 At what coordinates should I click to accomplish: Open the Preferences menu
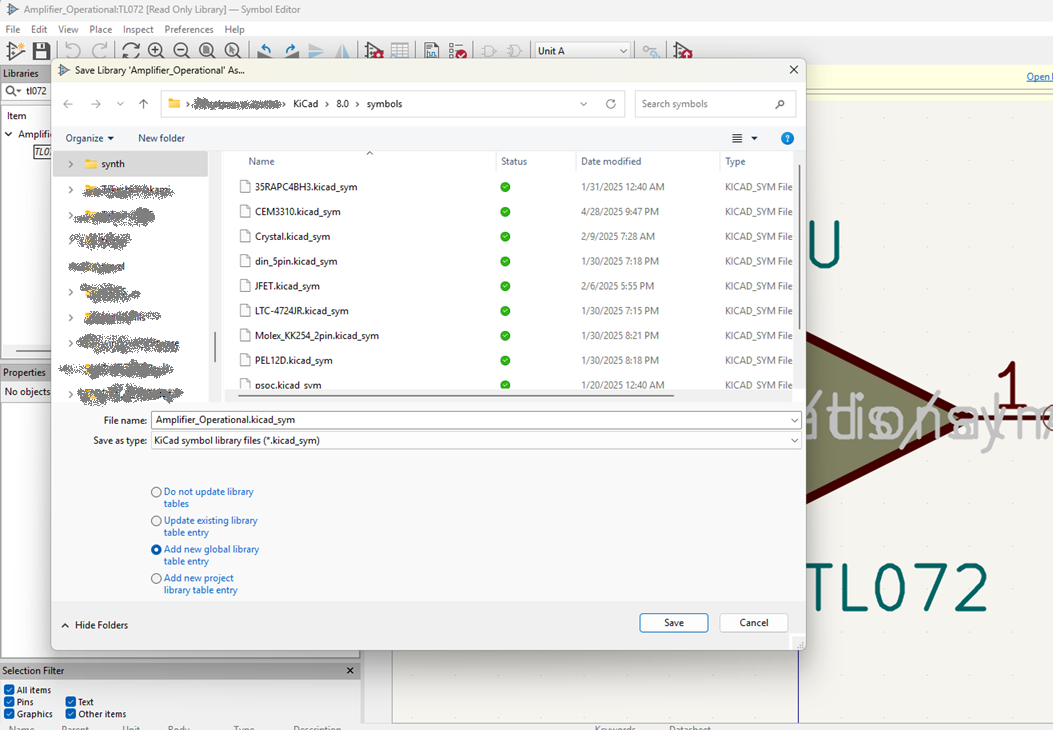click(x=189, y=30)
